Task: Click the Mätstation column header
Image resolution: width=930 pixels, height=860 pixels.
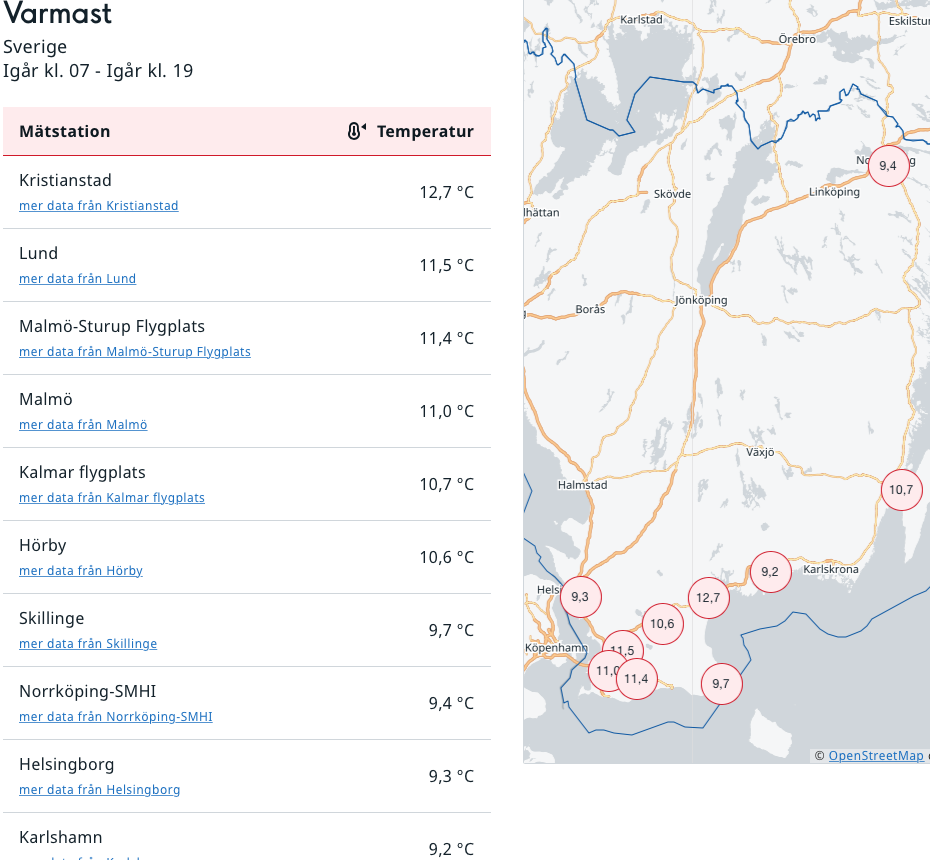Action: coord(65,131)
